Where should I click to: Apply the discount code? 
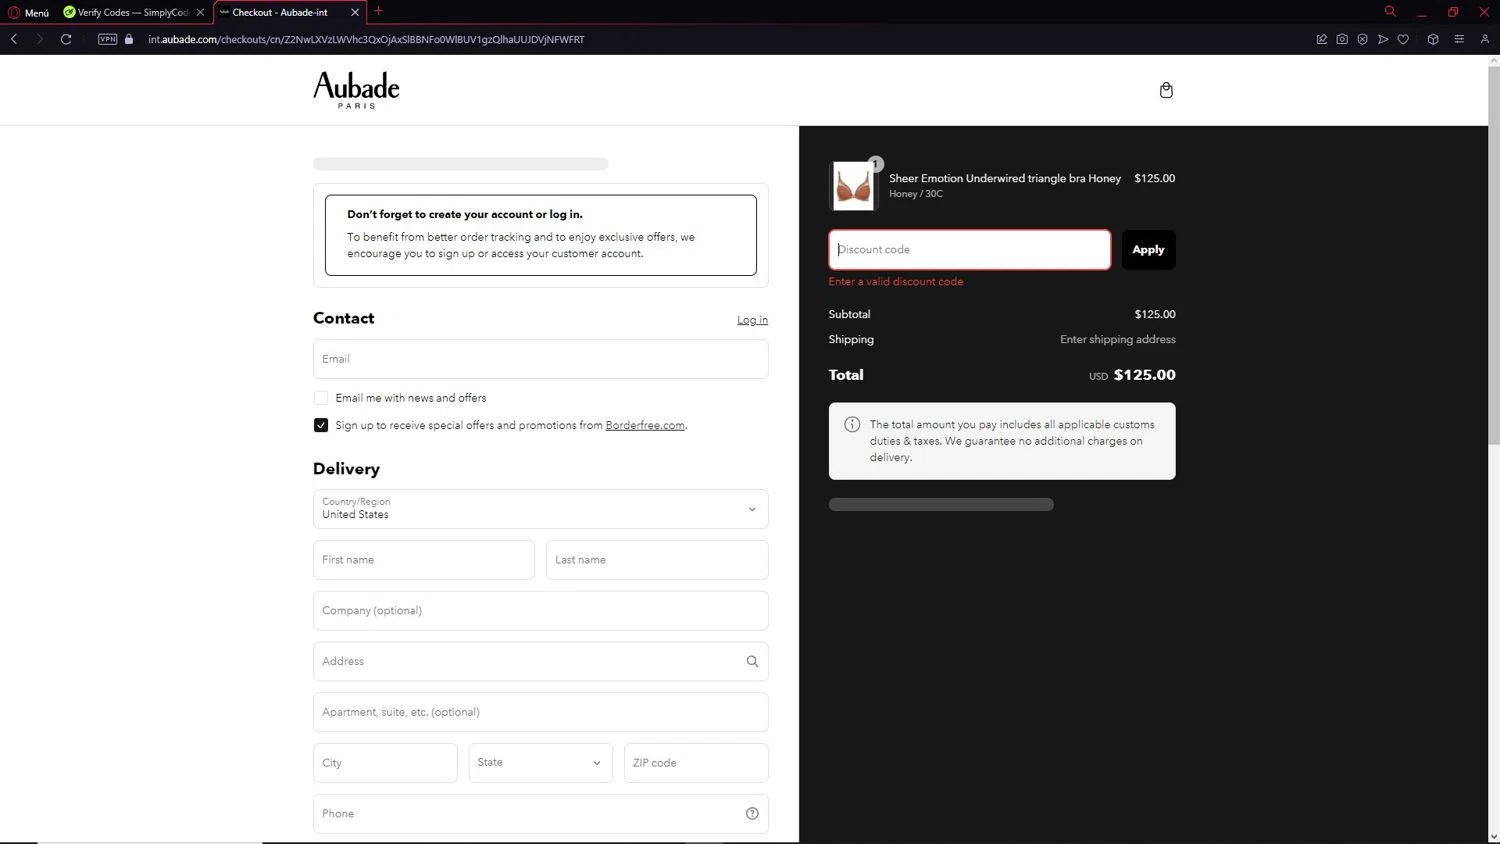[x=1148, y=250]
